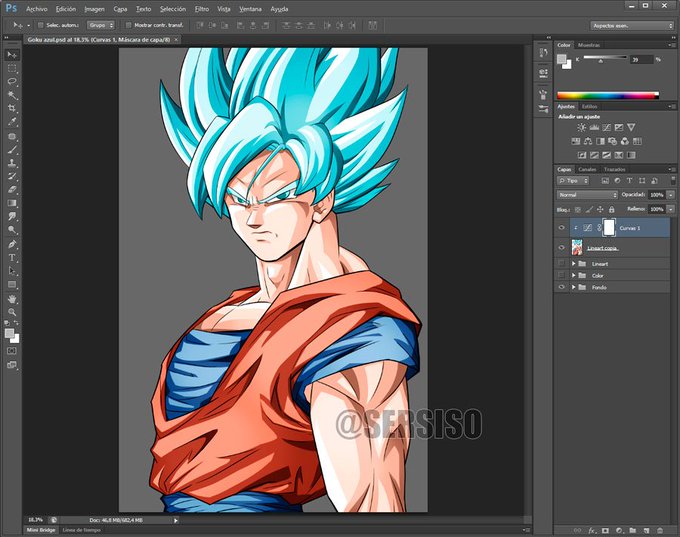Select the Lasso tool

pyautogui.click(x=12, y=82)
